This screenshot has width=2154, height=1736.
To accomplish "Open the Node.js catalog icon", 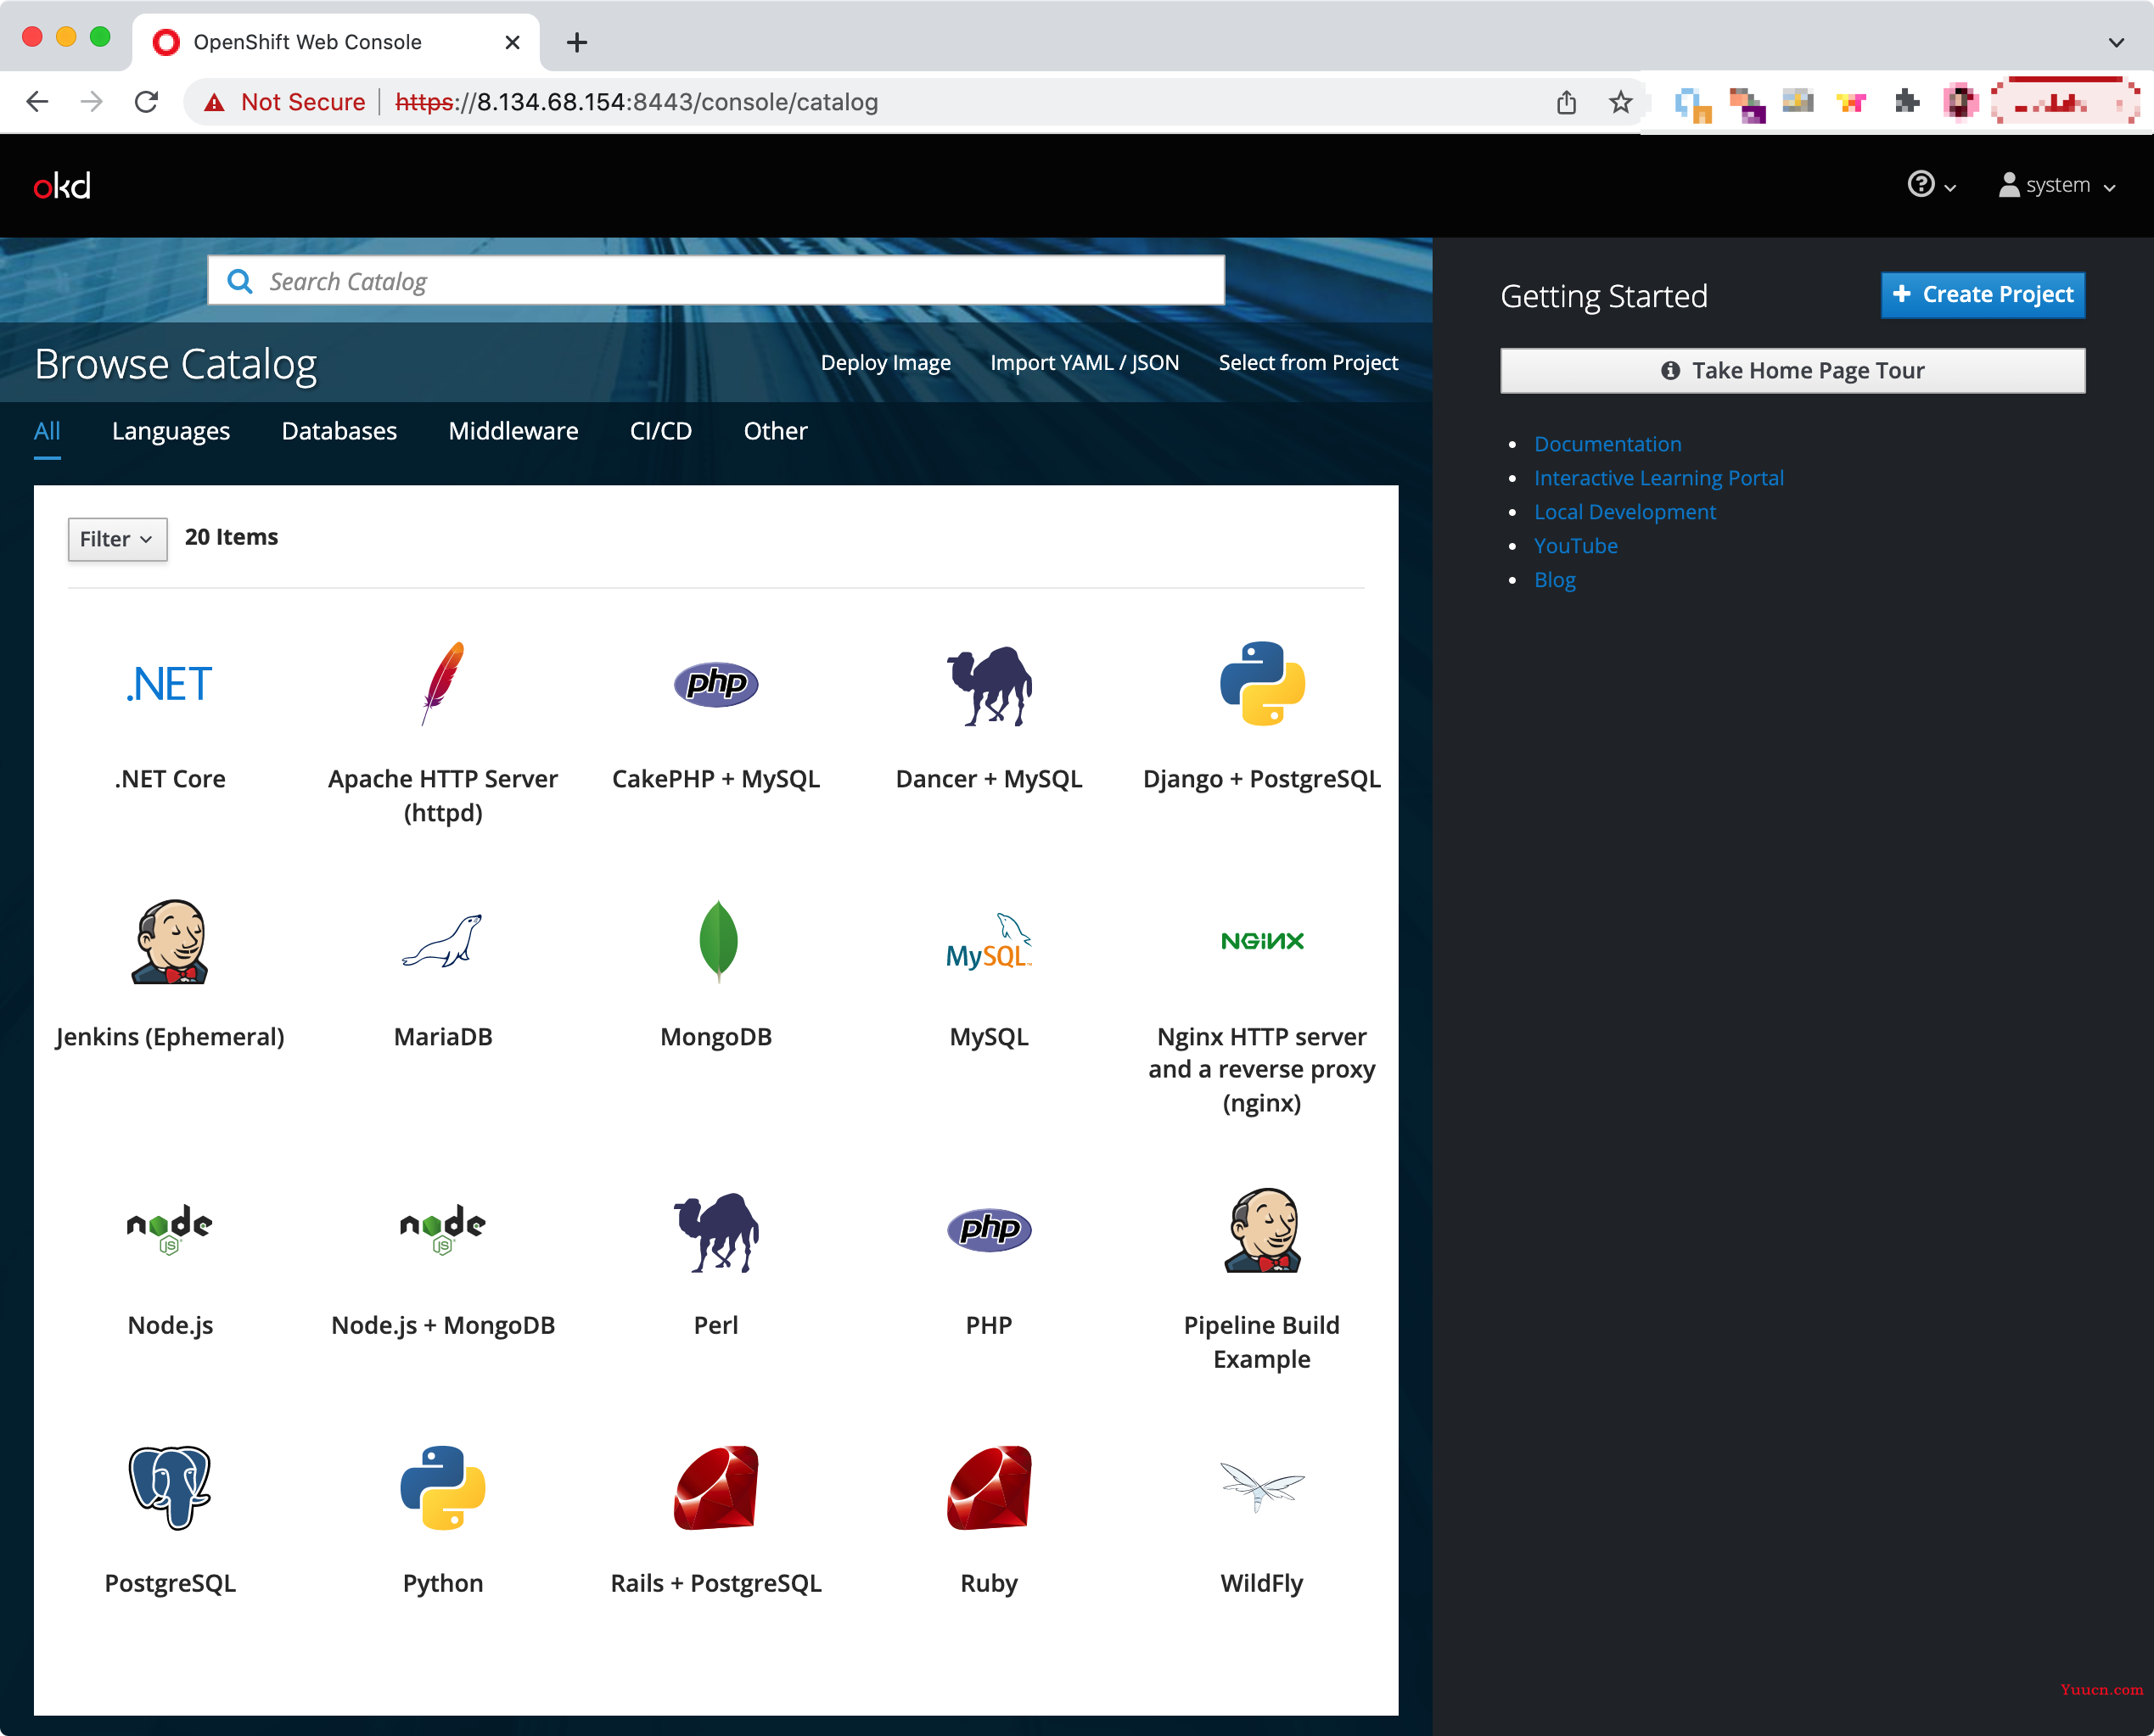I will [169, 1229].
